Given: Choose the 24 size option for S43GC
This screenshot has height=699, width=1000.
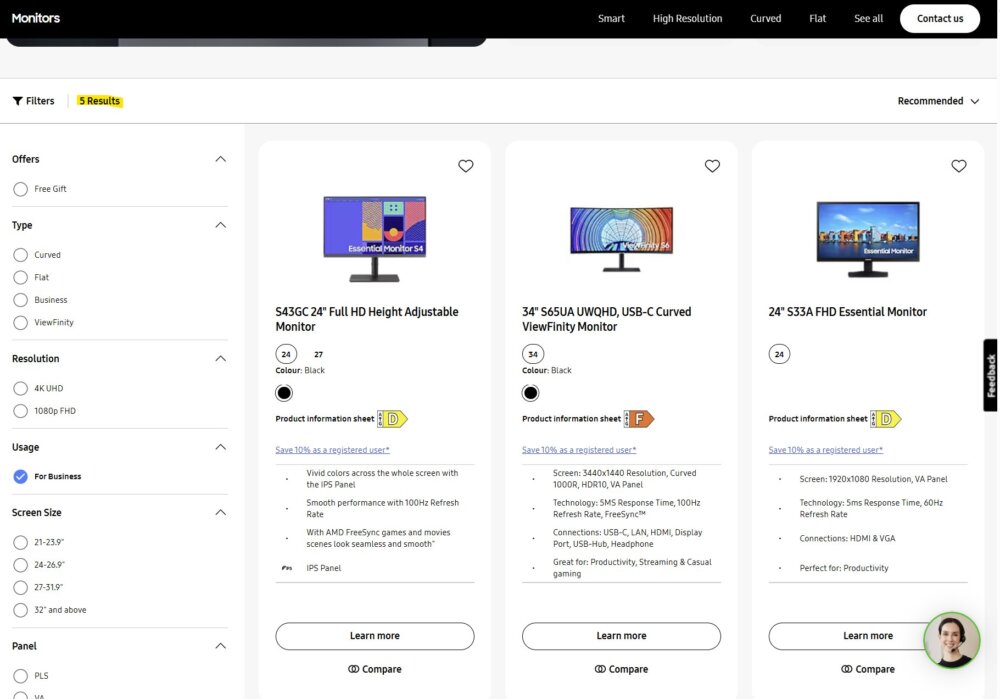Looking at the screenshot, I should (x=286, y=354).
